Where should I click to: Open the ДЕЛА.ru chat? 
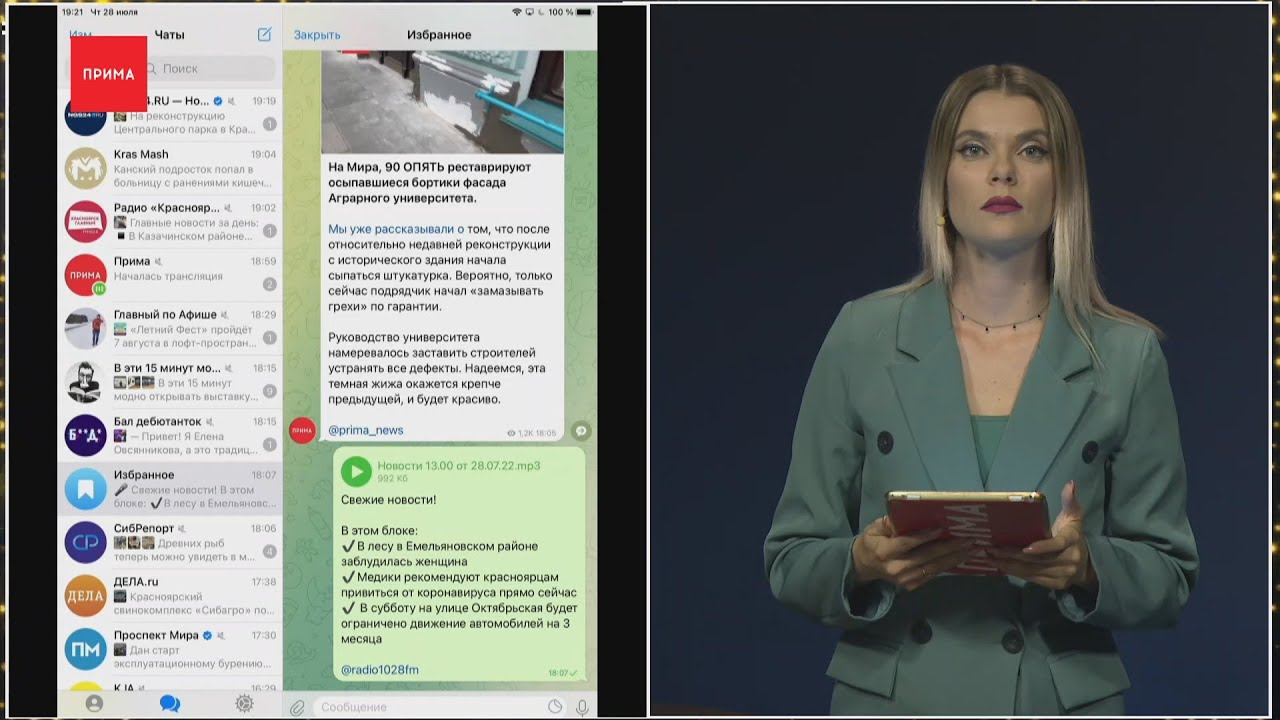170,596
